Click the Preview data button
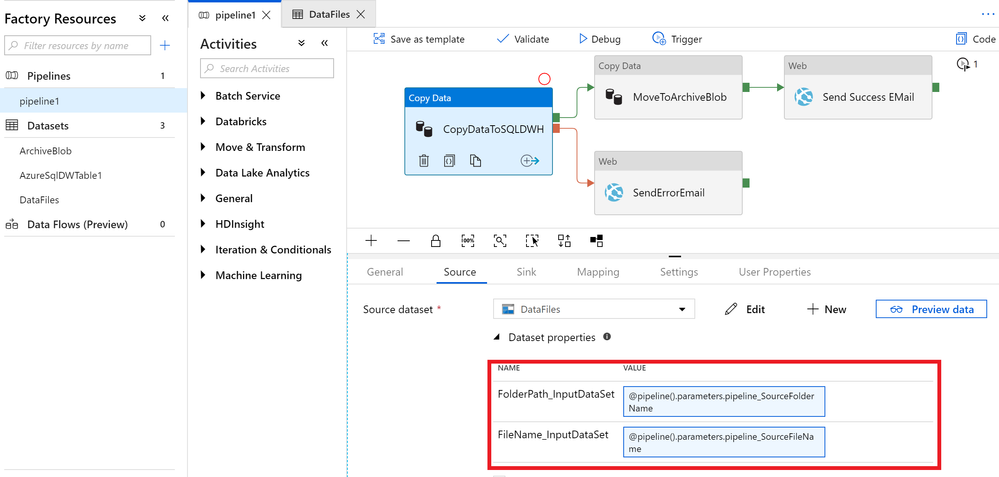The width and height of the screenshot is (999, 477). tap(931, 310)
